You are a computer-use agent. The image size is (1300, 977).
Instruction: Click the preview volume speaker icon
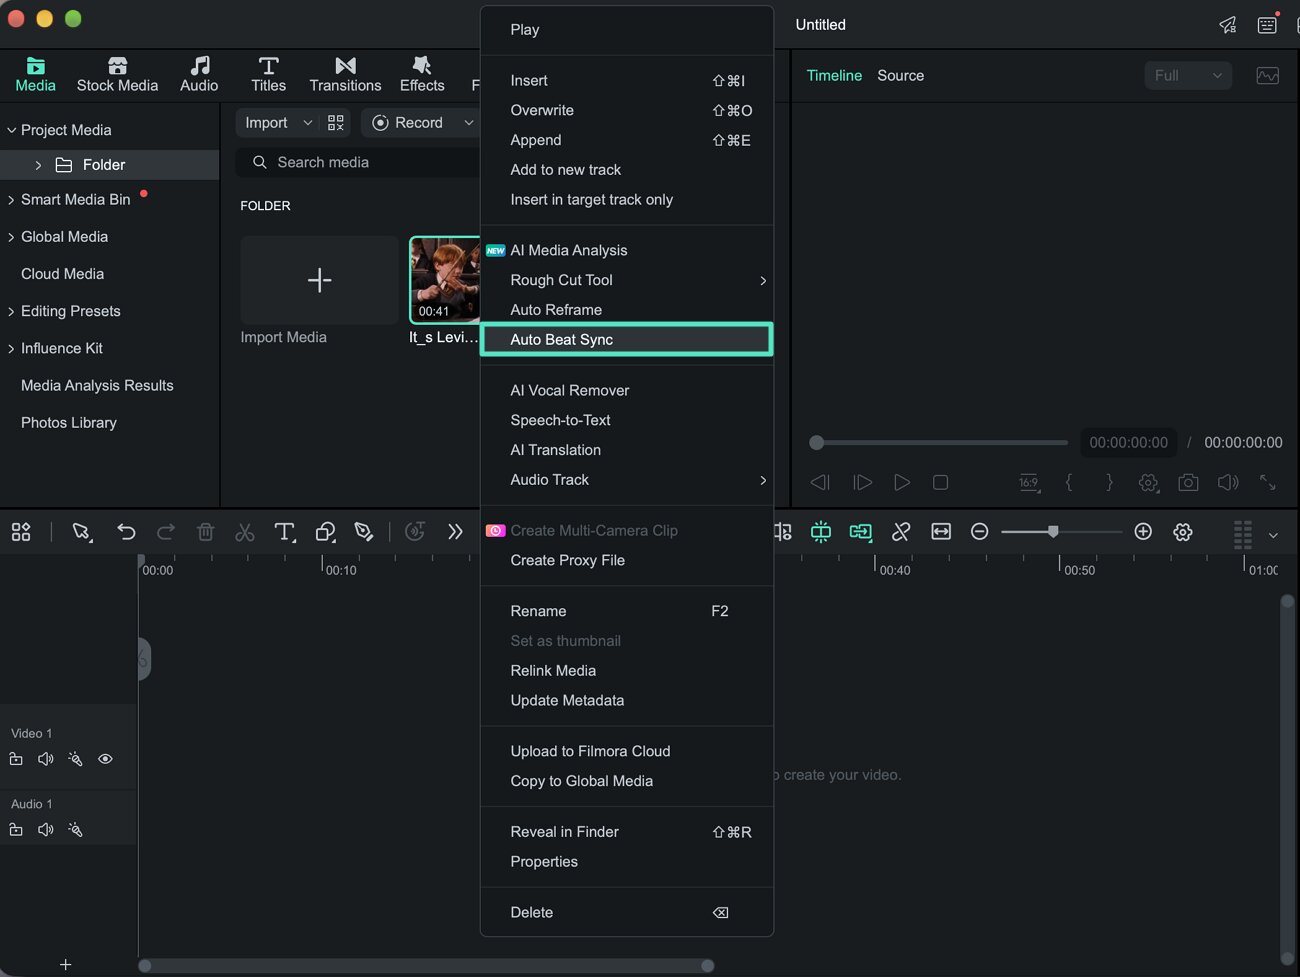tap(1228, 483)
